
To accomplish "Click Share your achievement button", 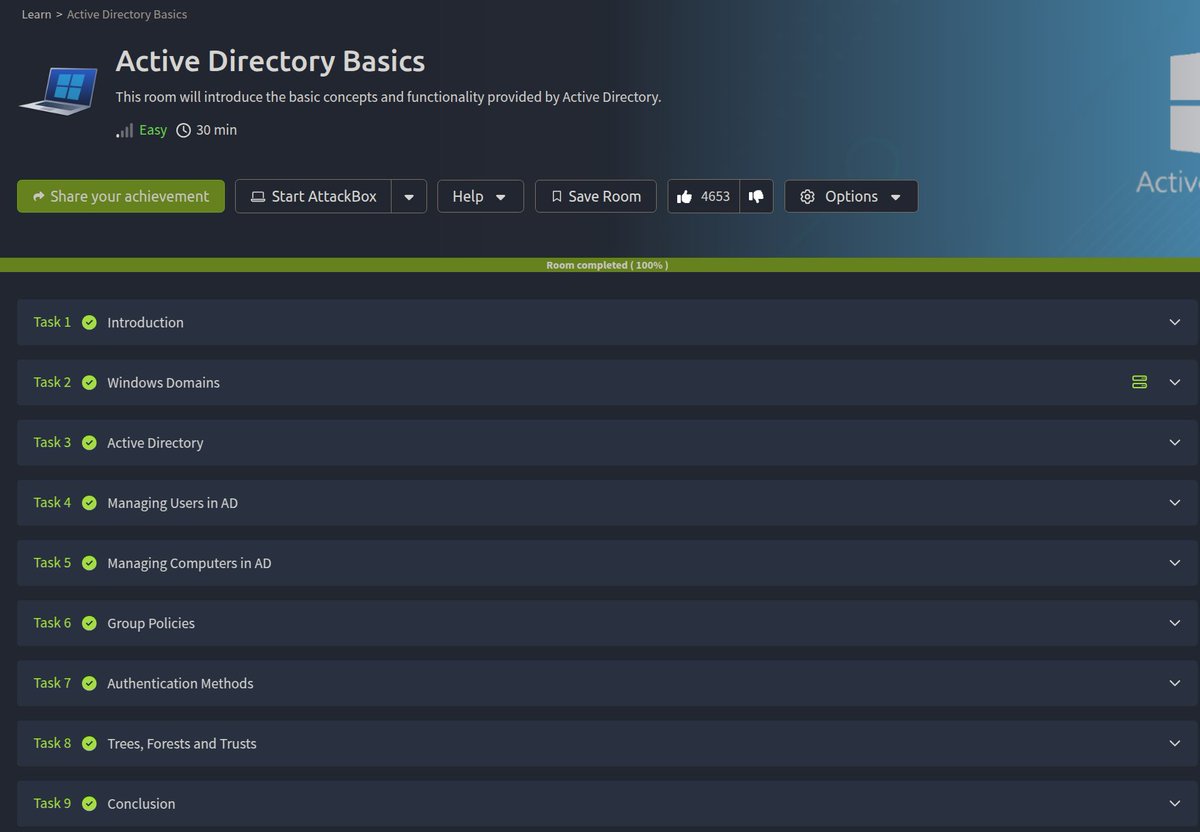I will pyautogui.click(x=121, y=197).
